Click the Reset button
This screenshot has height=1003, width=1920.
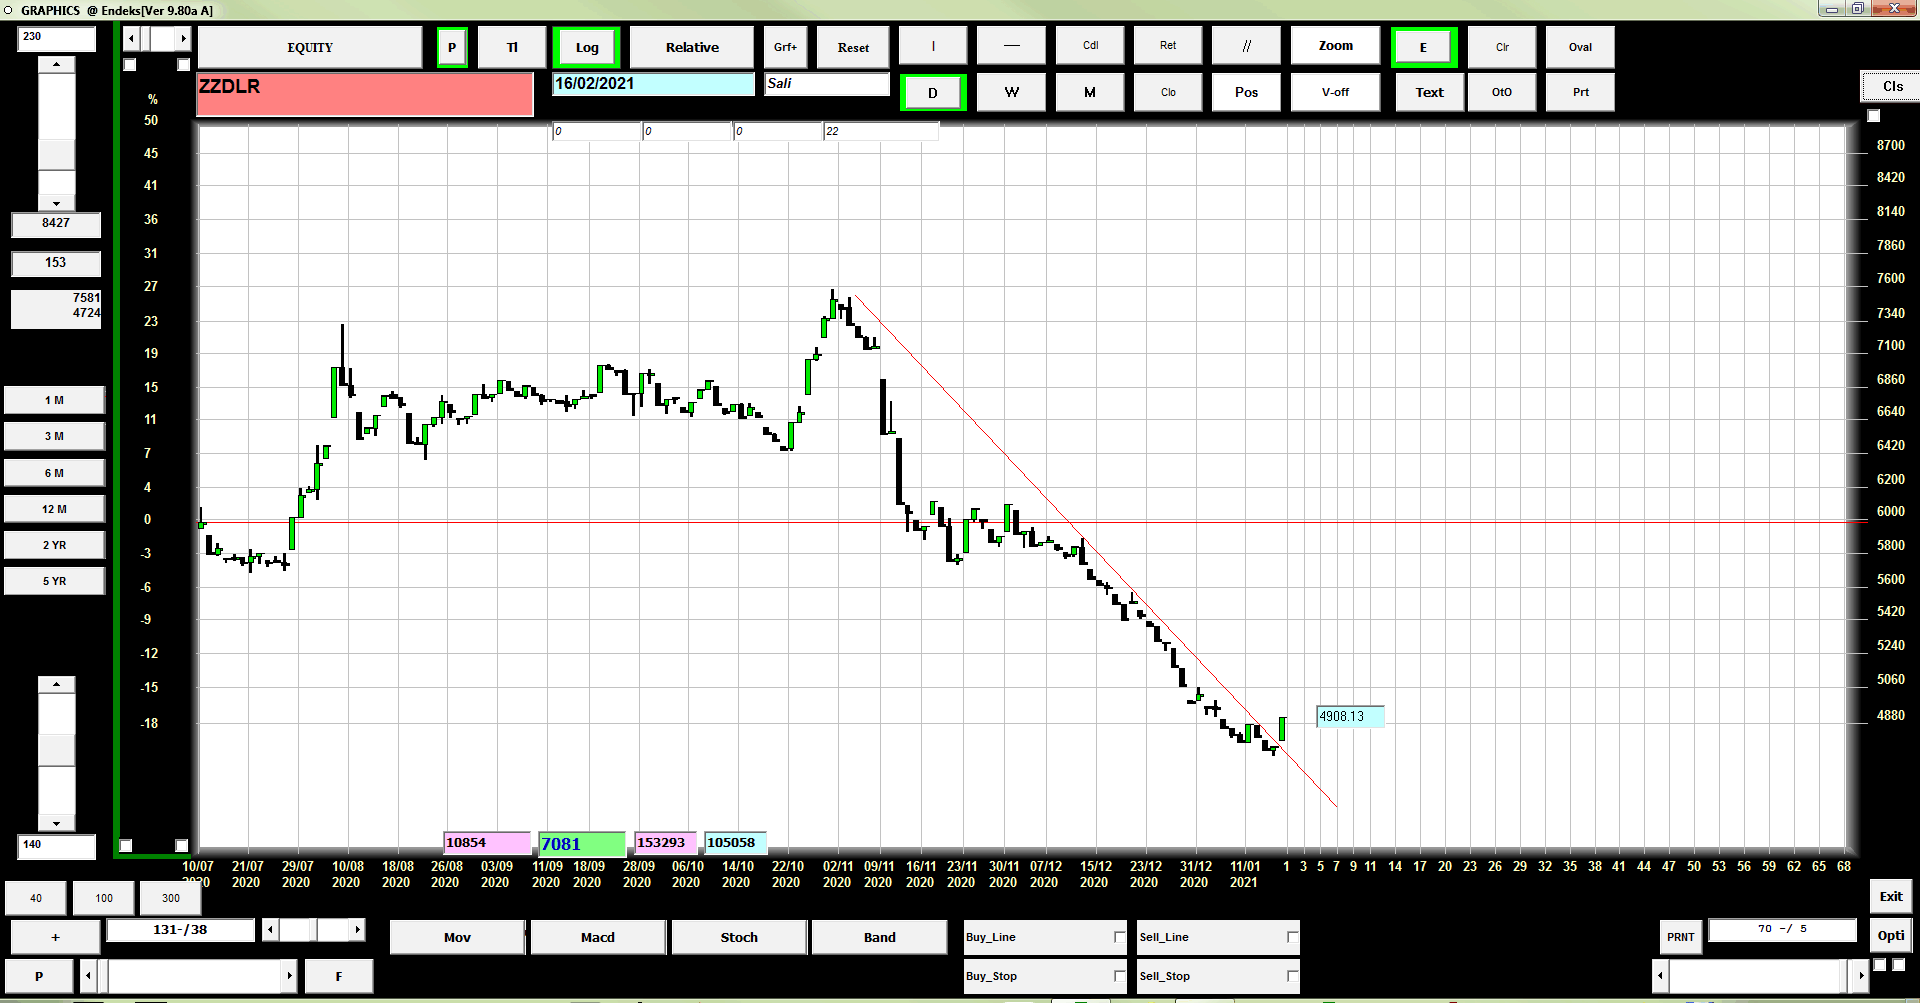click(x=853, y=47)
